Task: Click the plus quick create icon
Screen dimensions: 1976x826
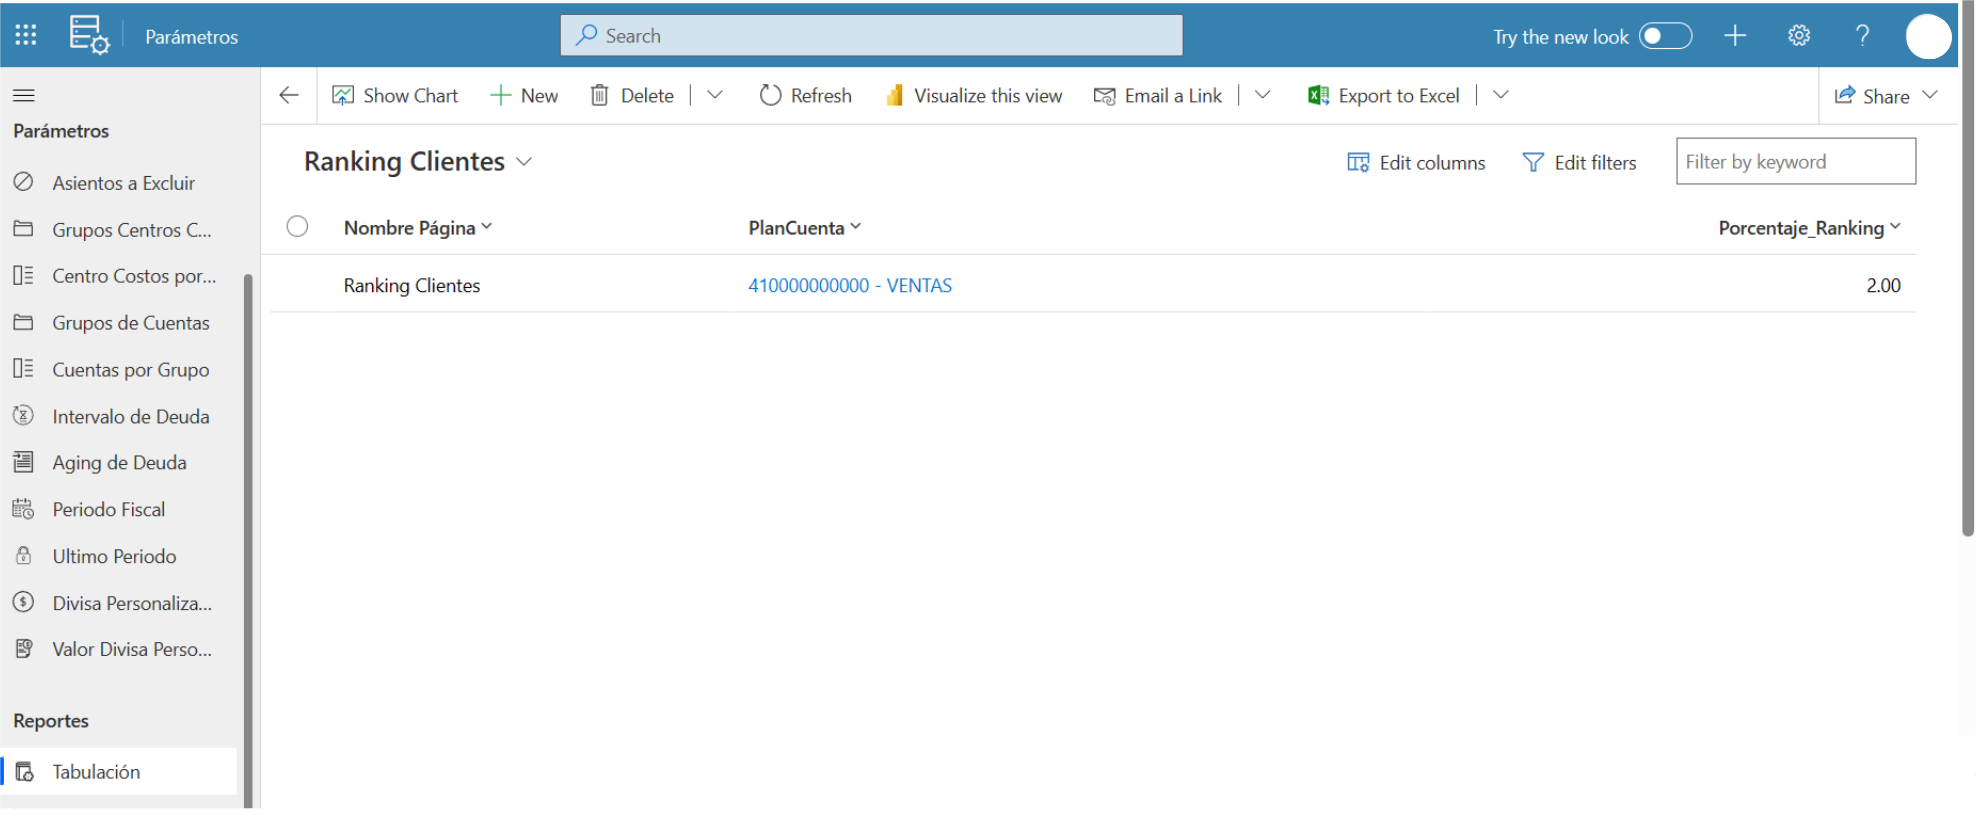Action: (x=1735, y=36)
